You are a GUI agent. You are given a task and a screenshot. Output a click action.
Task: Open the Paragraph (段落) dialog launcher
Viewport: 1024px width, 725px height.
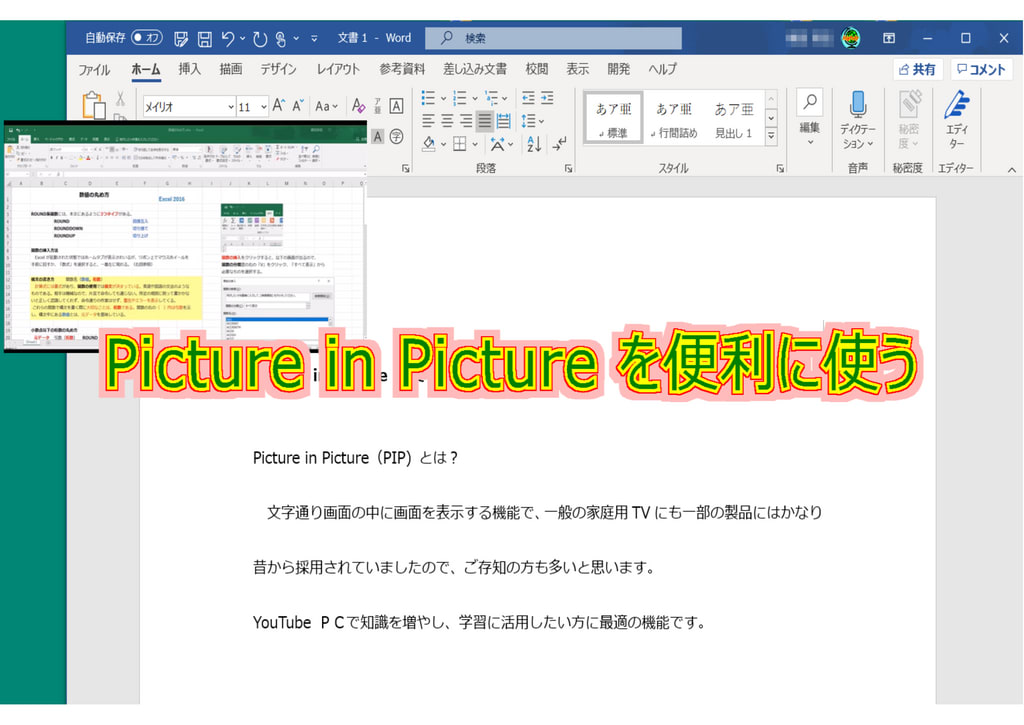coord(568,169)
